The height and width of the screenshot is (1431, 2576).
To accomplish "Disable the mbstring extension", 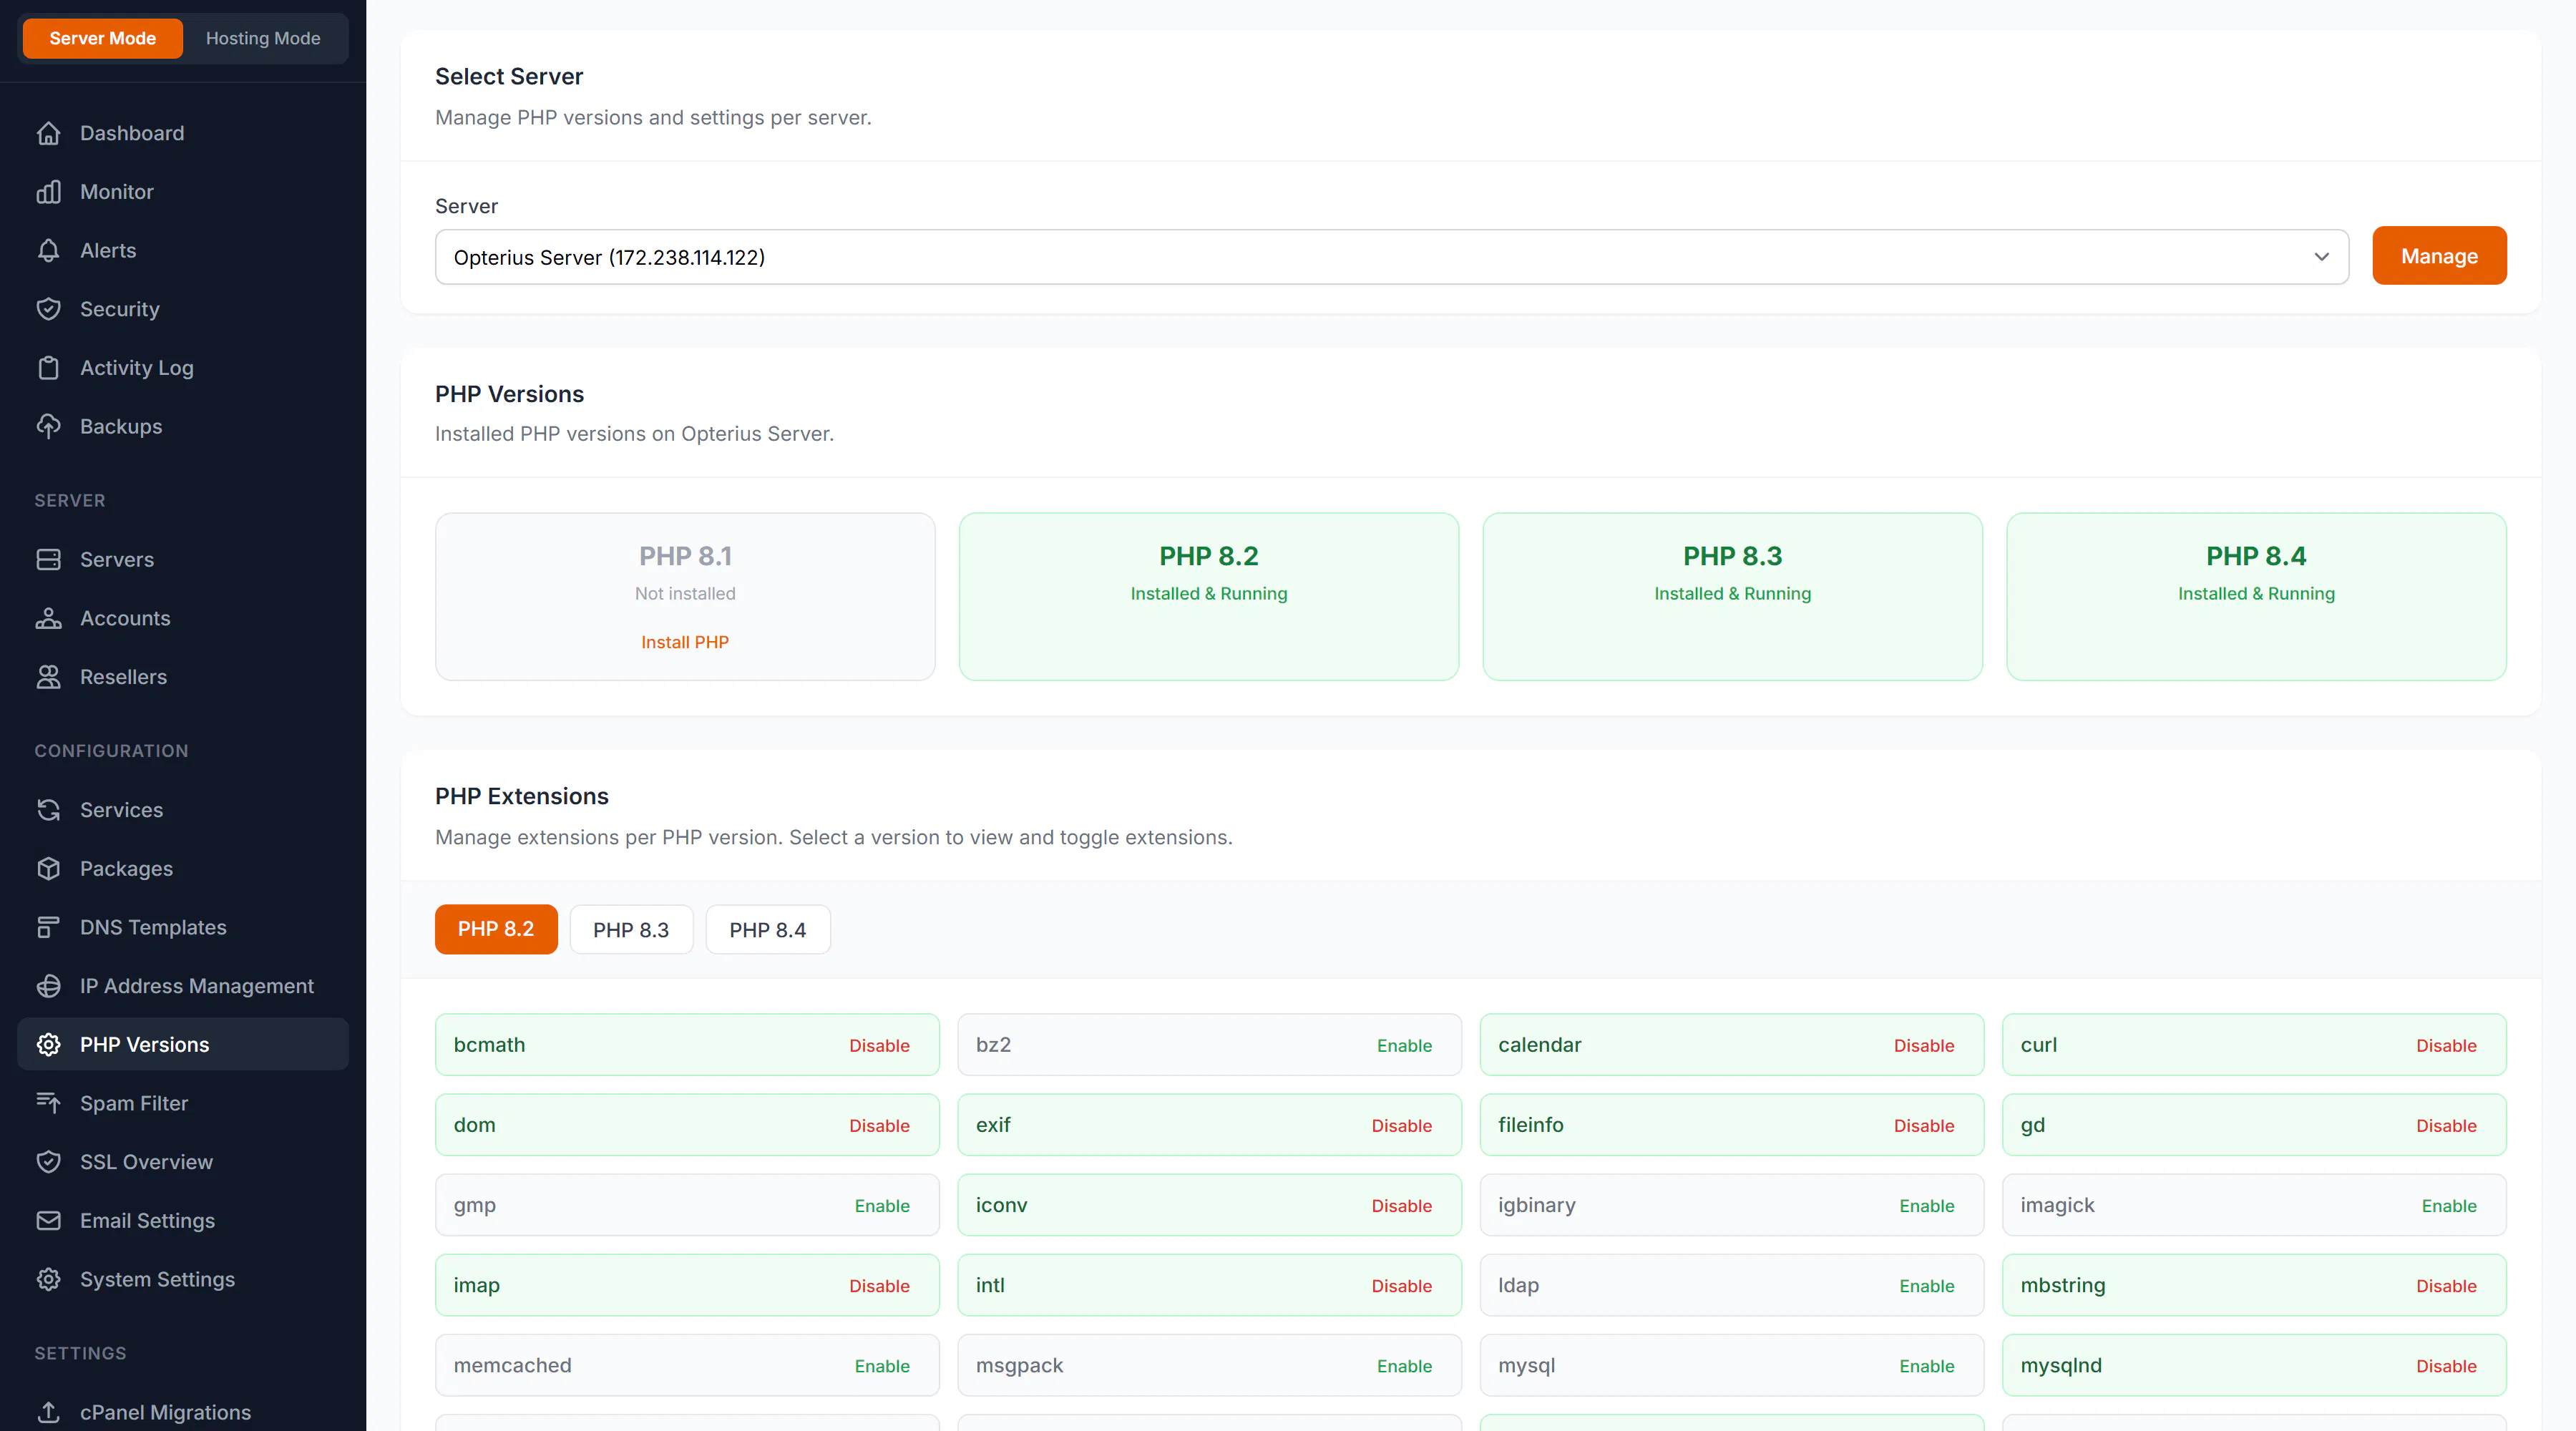I will (2446, 1285).
